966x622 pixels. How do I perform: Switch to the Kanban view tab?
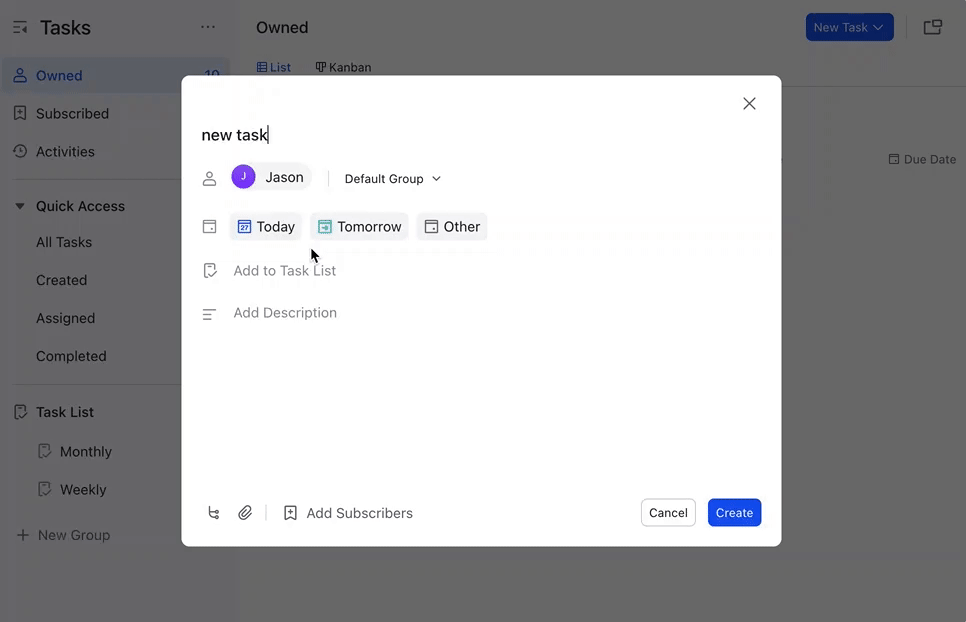point(343,67)
